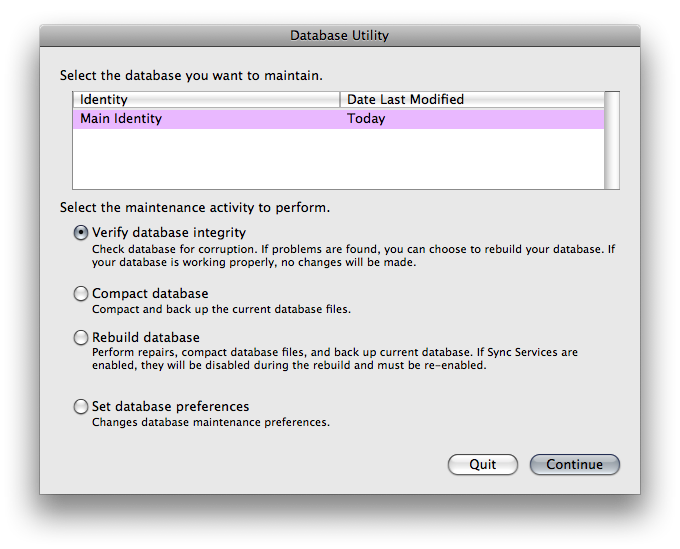The width and height of the screenshot is (680, 549).
Task: Sort by Date Last Modified column header
Action: point(472,100)
